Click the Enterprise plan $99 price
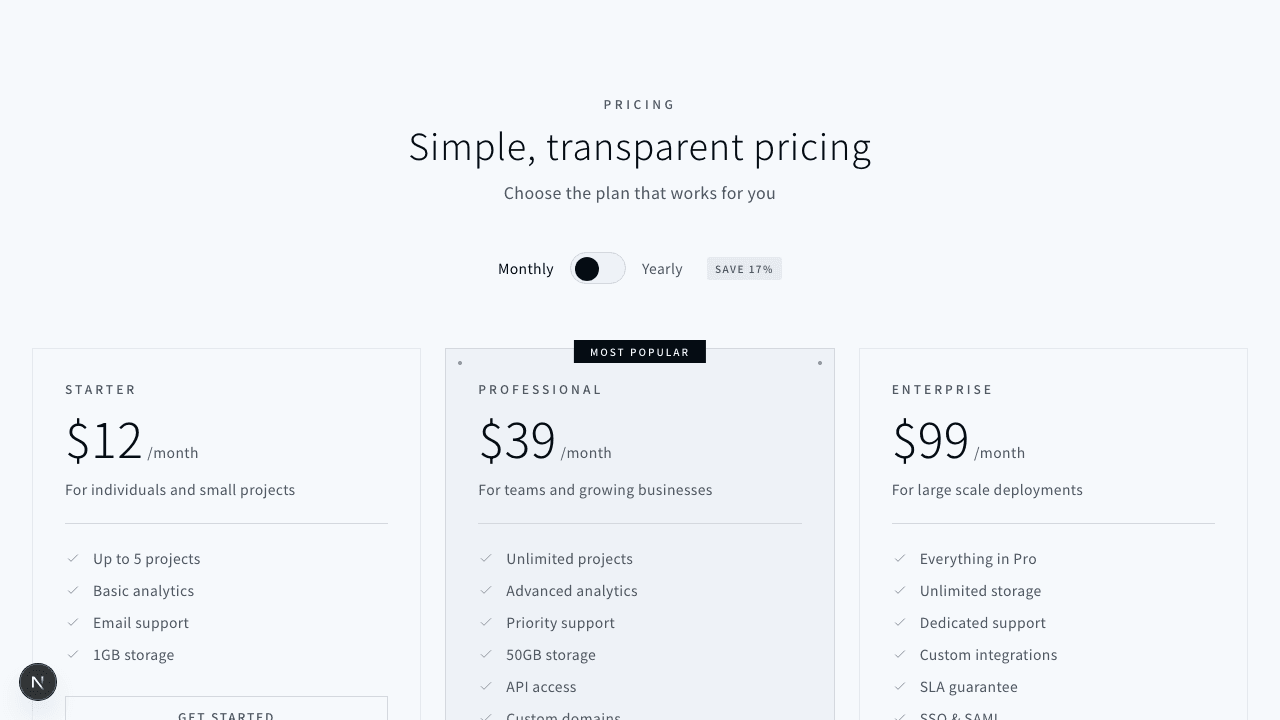The width and height of the screenshot is (1280, 720). [x=931, y=441]
